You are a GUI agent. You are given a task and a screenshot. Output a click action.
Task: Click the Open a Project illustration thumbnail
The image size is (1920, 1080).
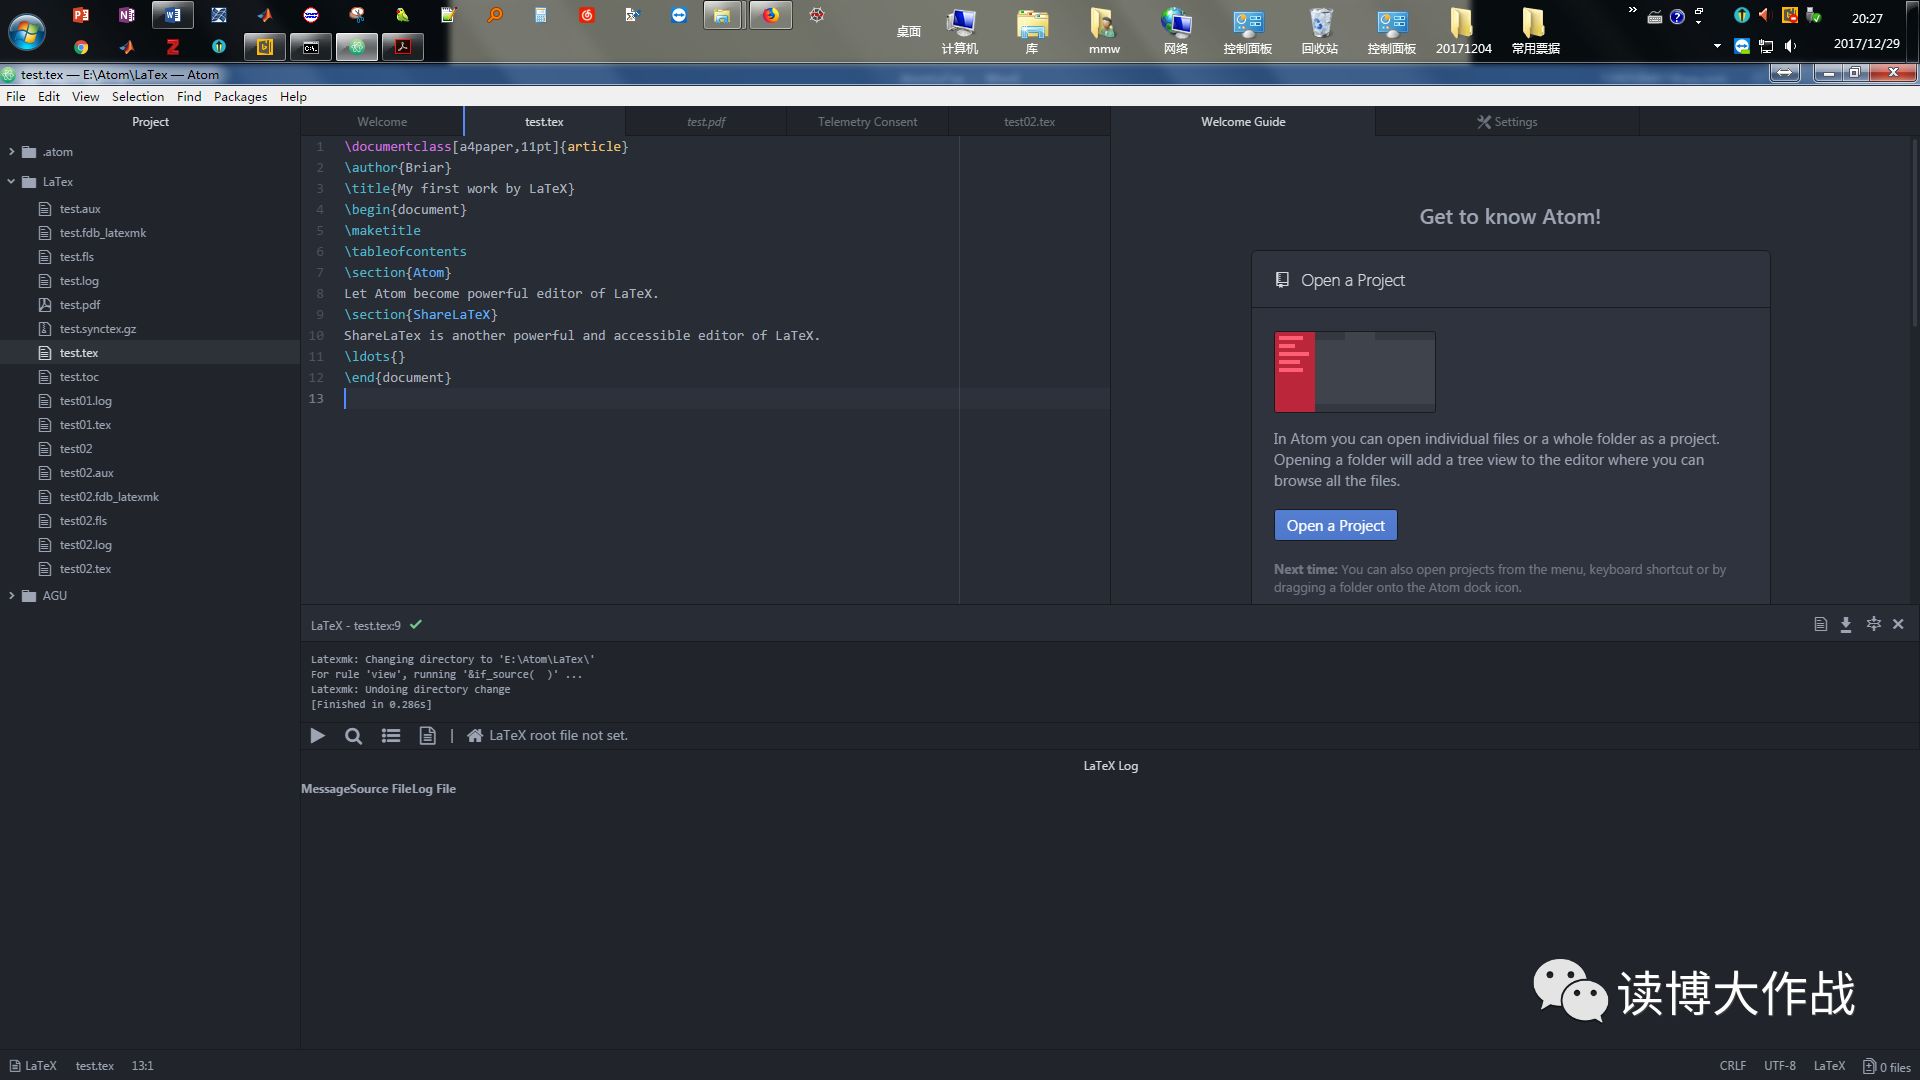pos(1355,372)
